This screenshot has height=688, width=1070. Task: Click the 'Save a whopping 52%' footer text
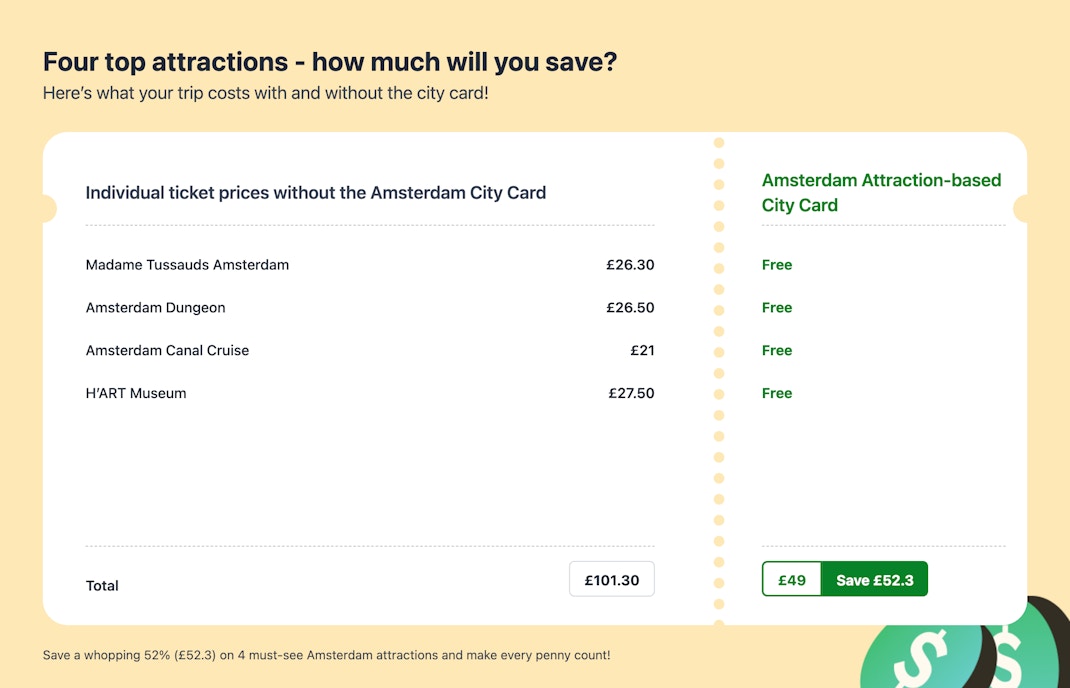(326, 656)
